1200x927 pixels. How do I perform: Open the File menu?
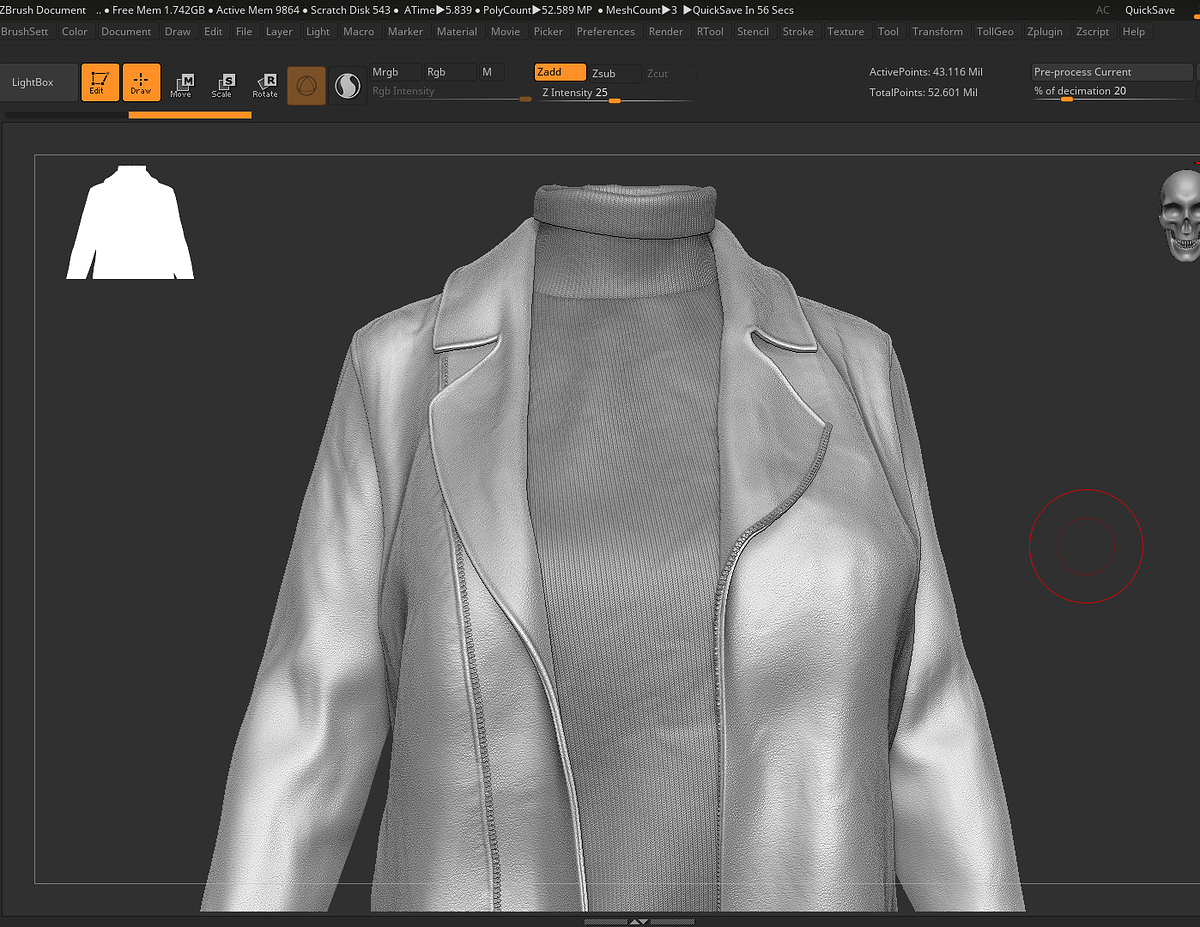pyautogui.click(x=244, y=31)
